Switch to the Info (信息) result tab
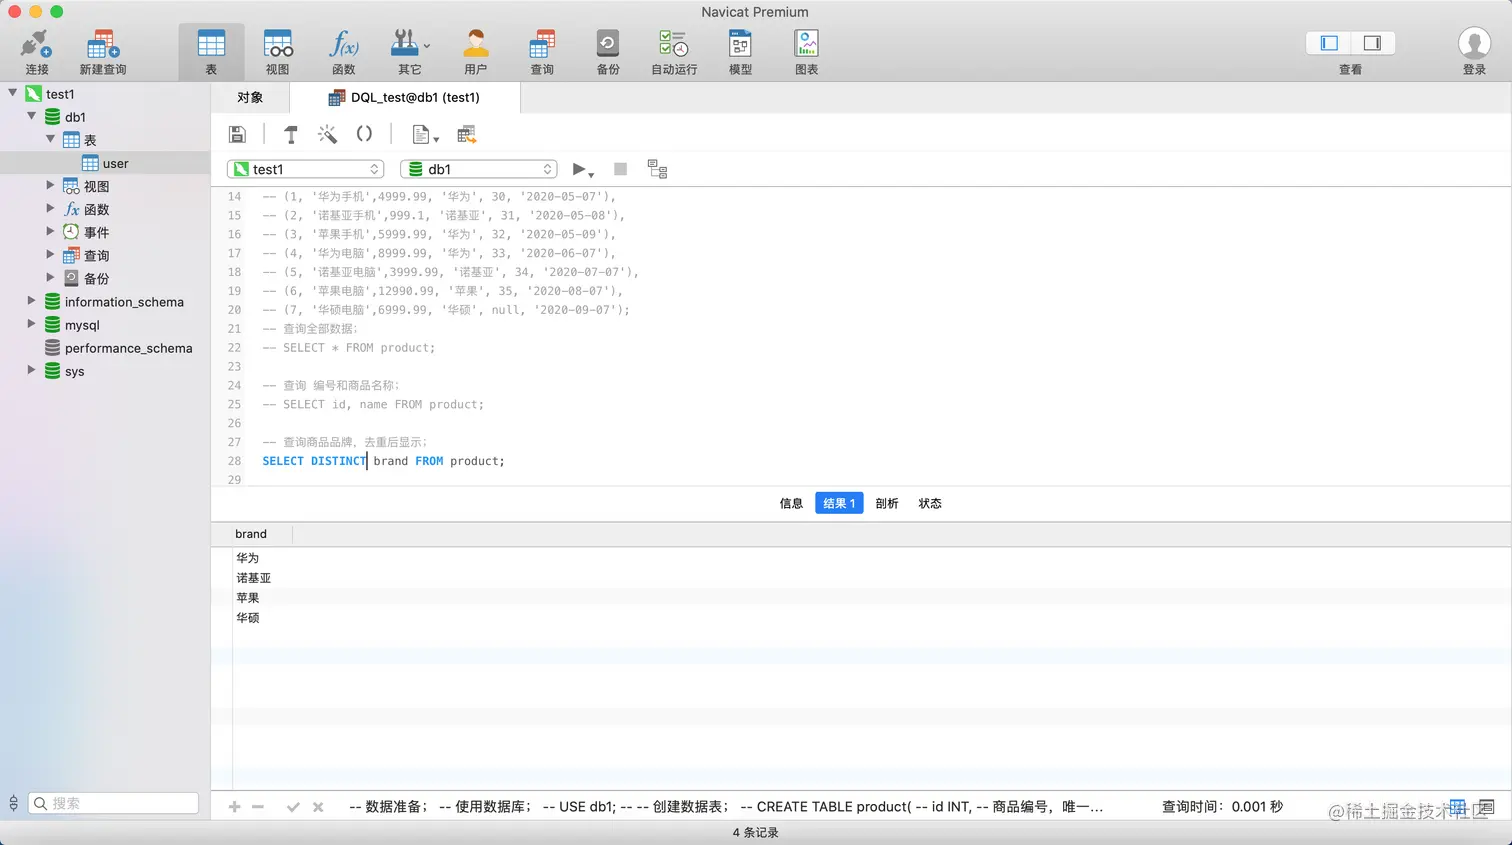The image size is (1512, 845). point(791,503)
